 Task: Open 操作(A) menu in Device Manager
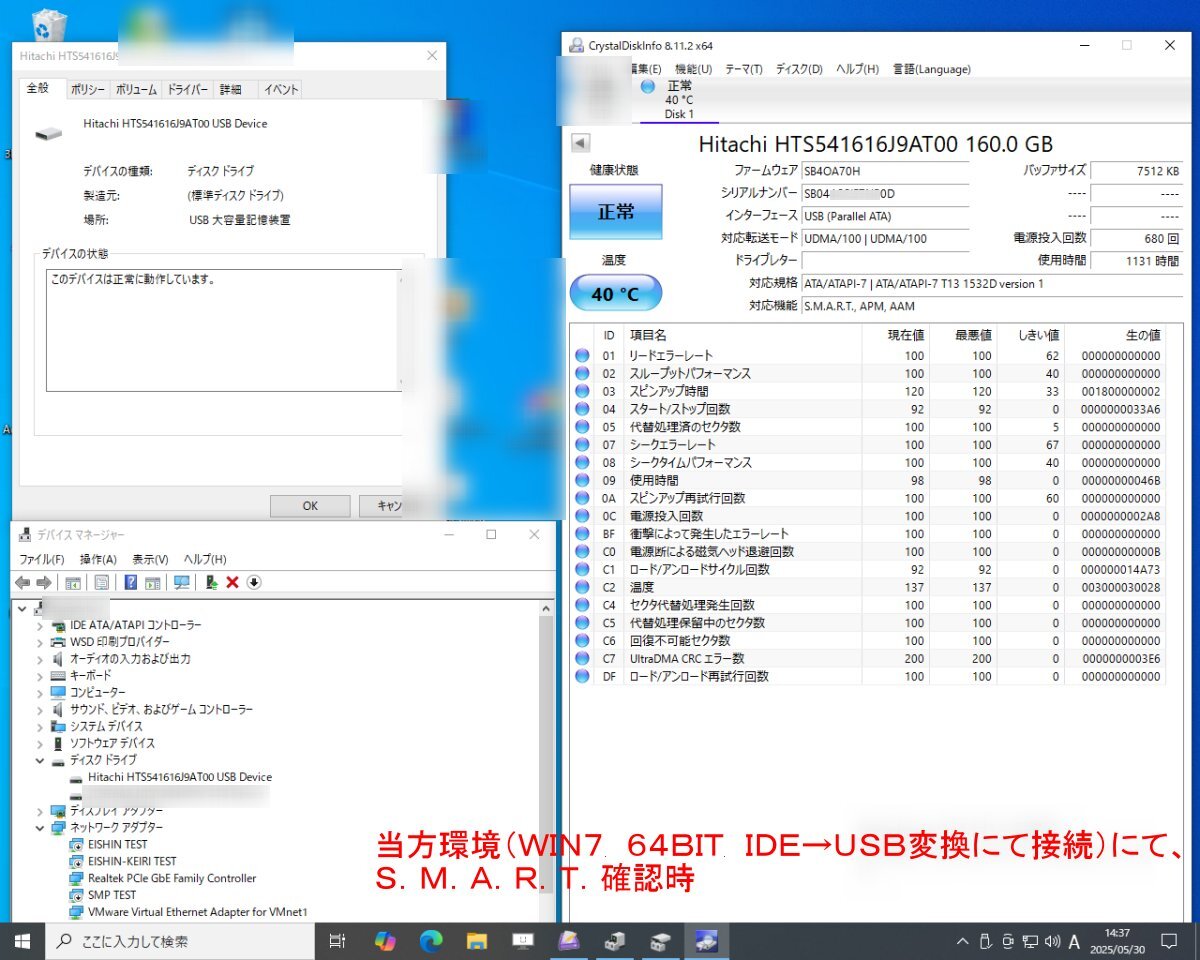click(98, 559)
